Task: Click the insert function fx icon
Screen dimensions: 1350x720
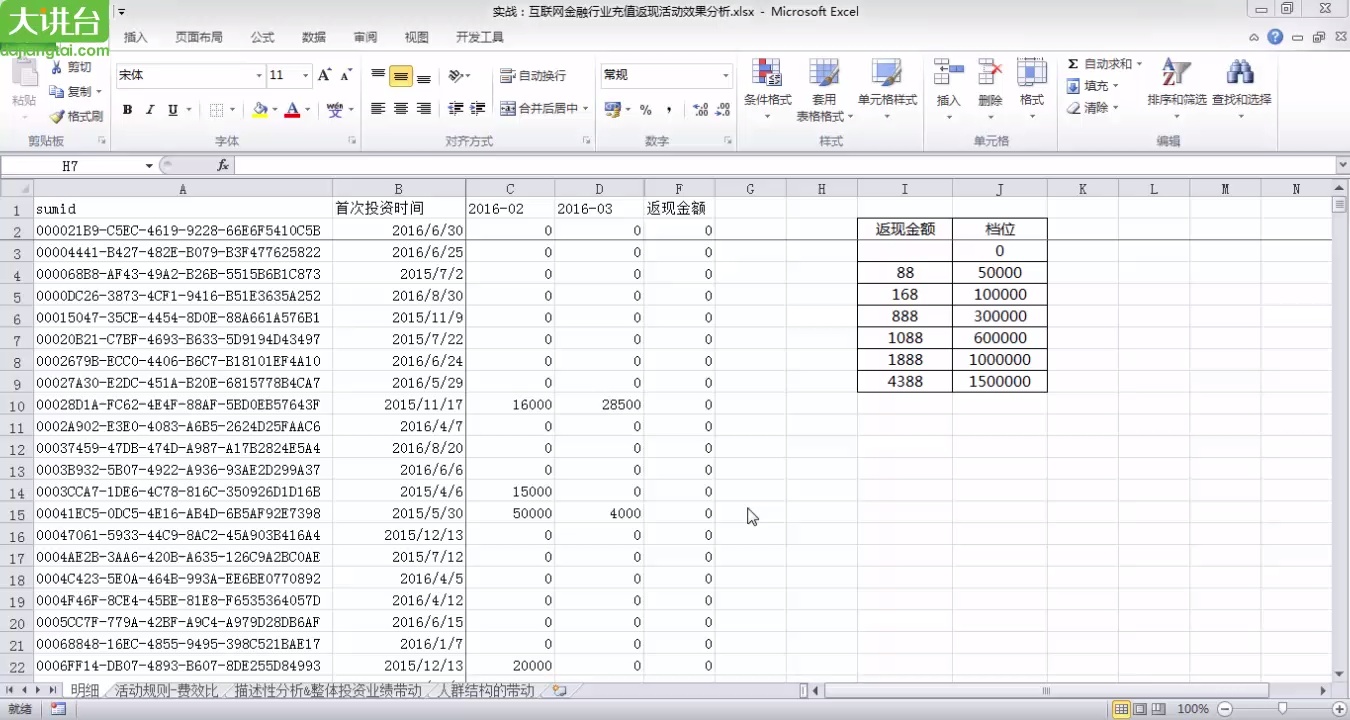Action: pos(223,166)
